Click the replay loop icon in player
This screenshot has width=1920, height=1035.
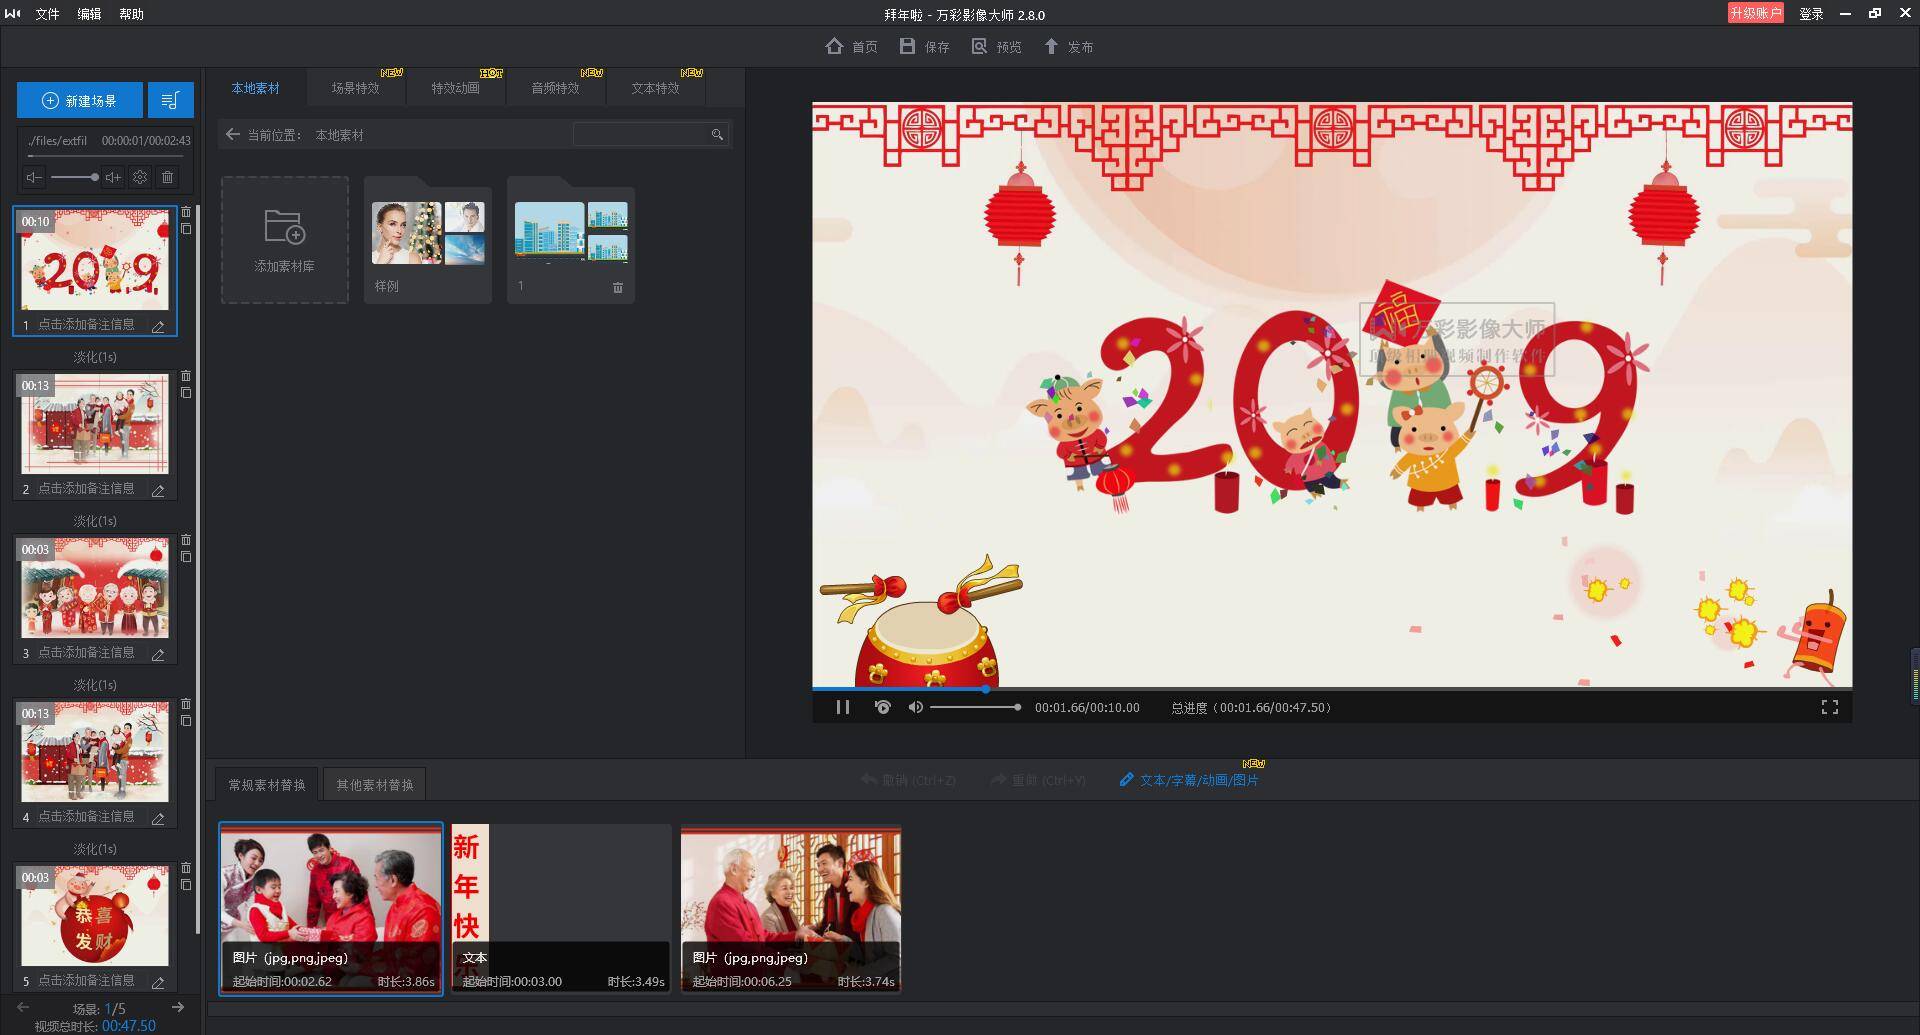pos(882,707)
